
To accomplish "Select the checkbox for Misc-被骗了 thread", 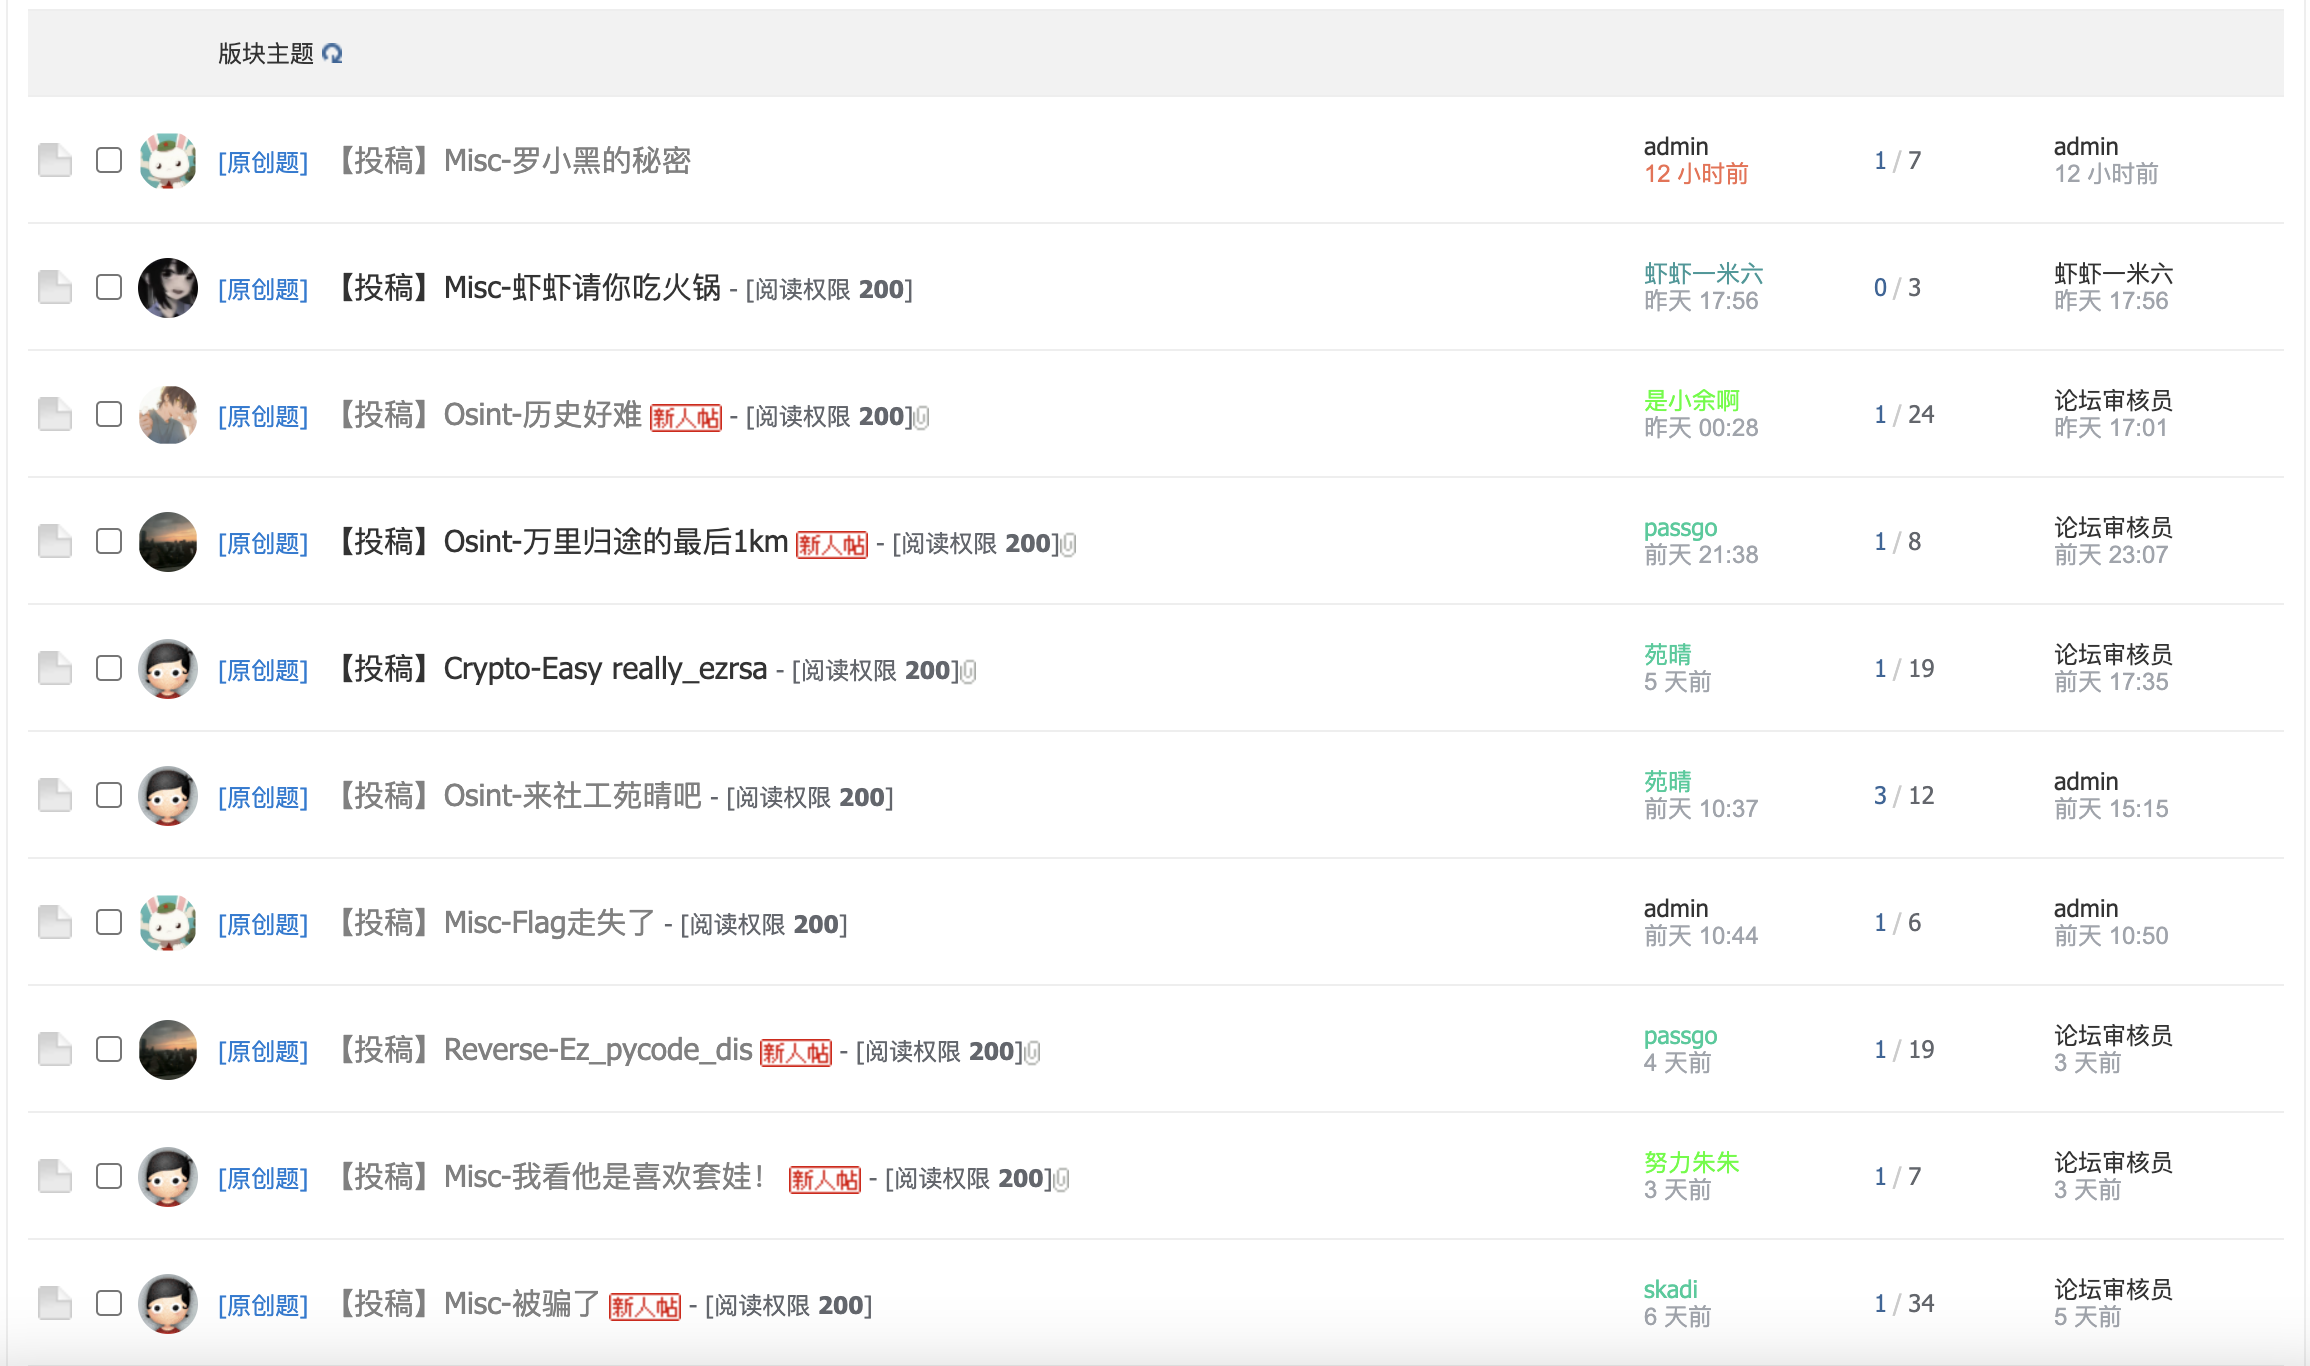I will (109, 1303).
